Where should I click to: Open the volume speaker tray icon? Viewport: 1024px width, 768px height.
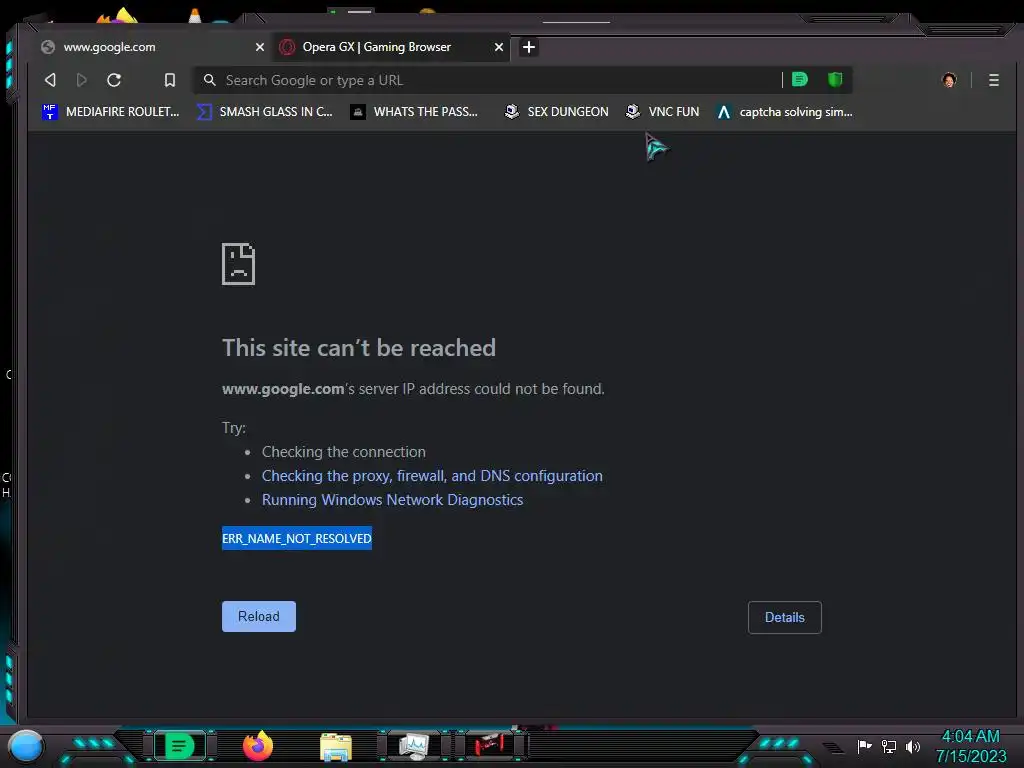[x=913, y=746]
